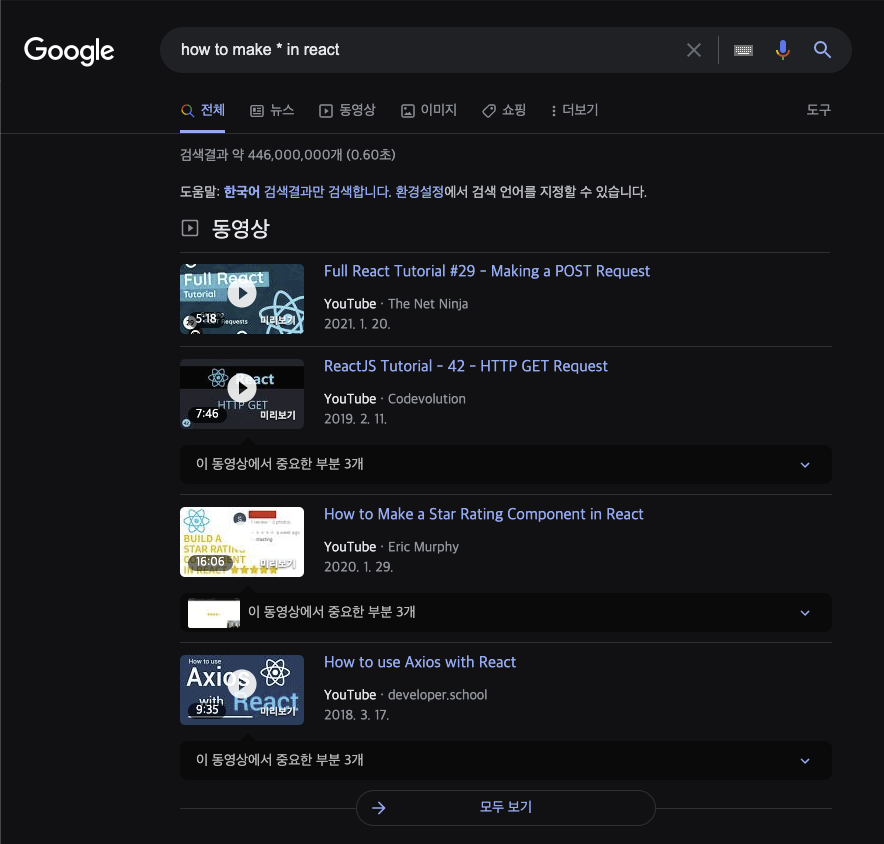Click the channel name Codevolution

[x=427, y=399]
